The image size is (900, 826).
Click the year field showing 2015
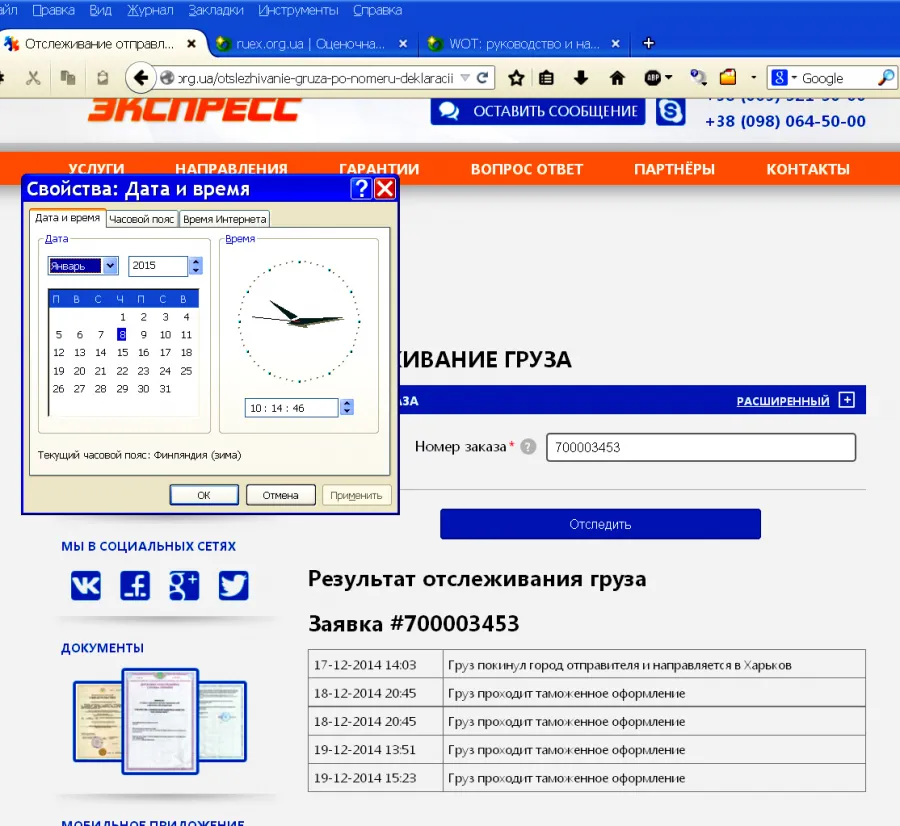coord(158,266)
